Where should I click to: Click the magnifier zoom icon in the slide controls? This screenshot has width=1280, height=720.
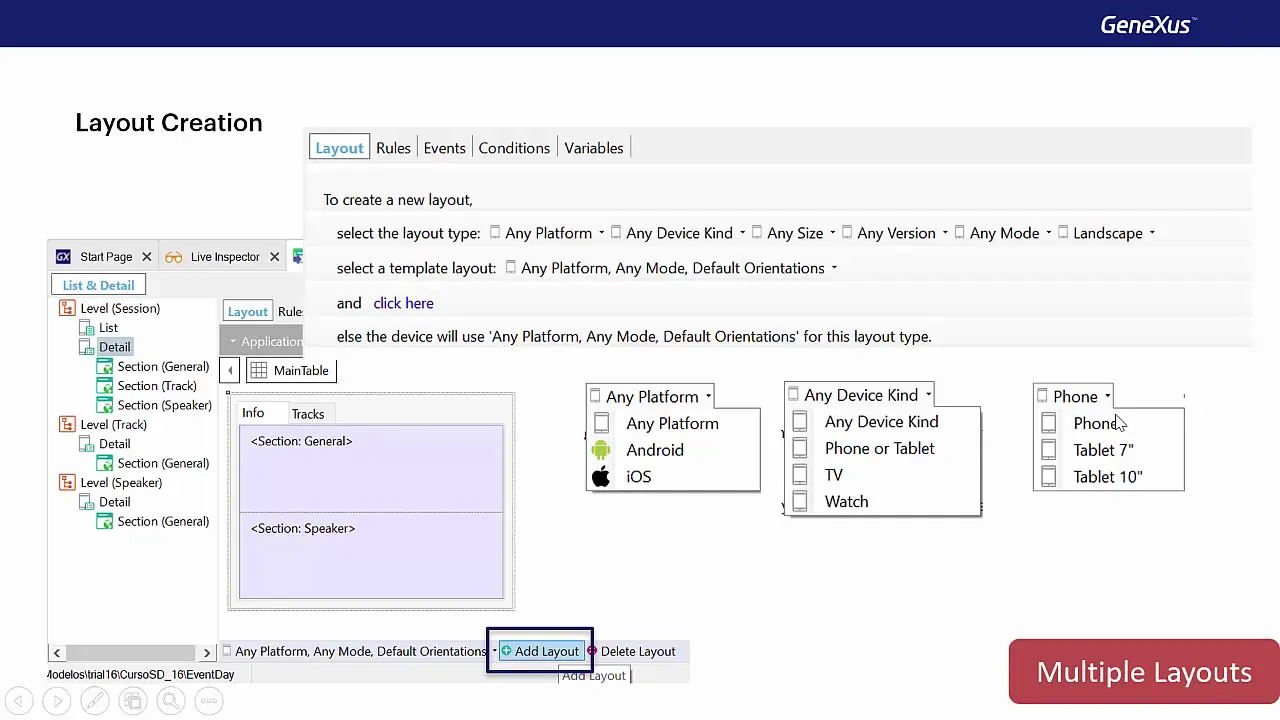[171, 701]
